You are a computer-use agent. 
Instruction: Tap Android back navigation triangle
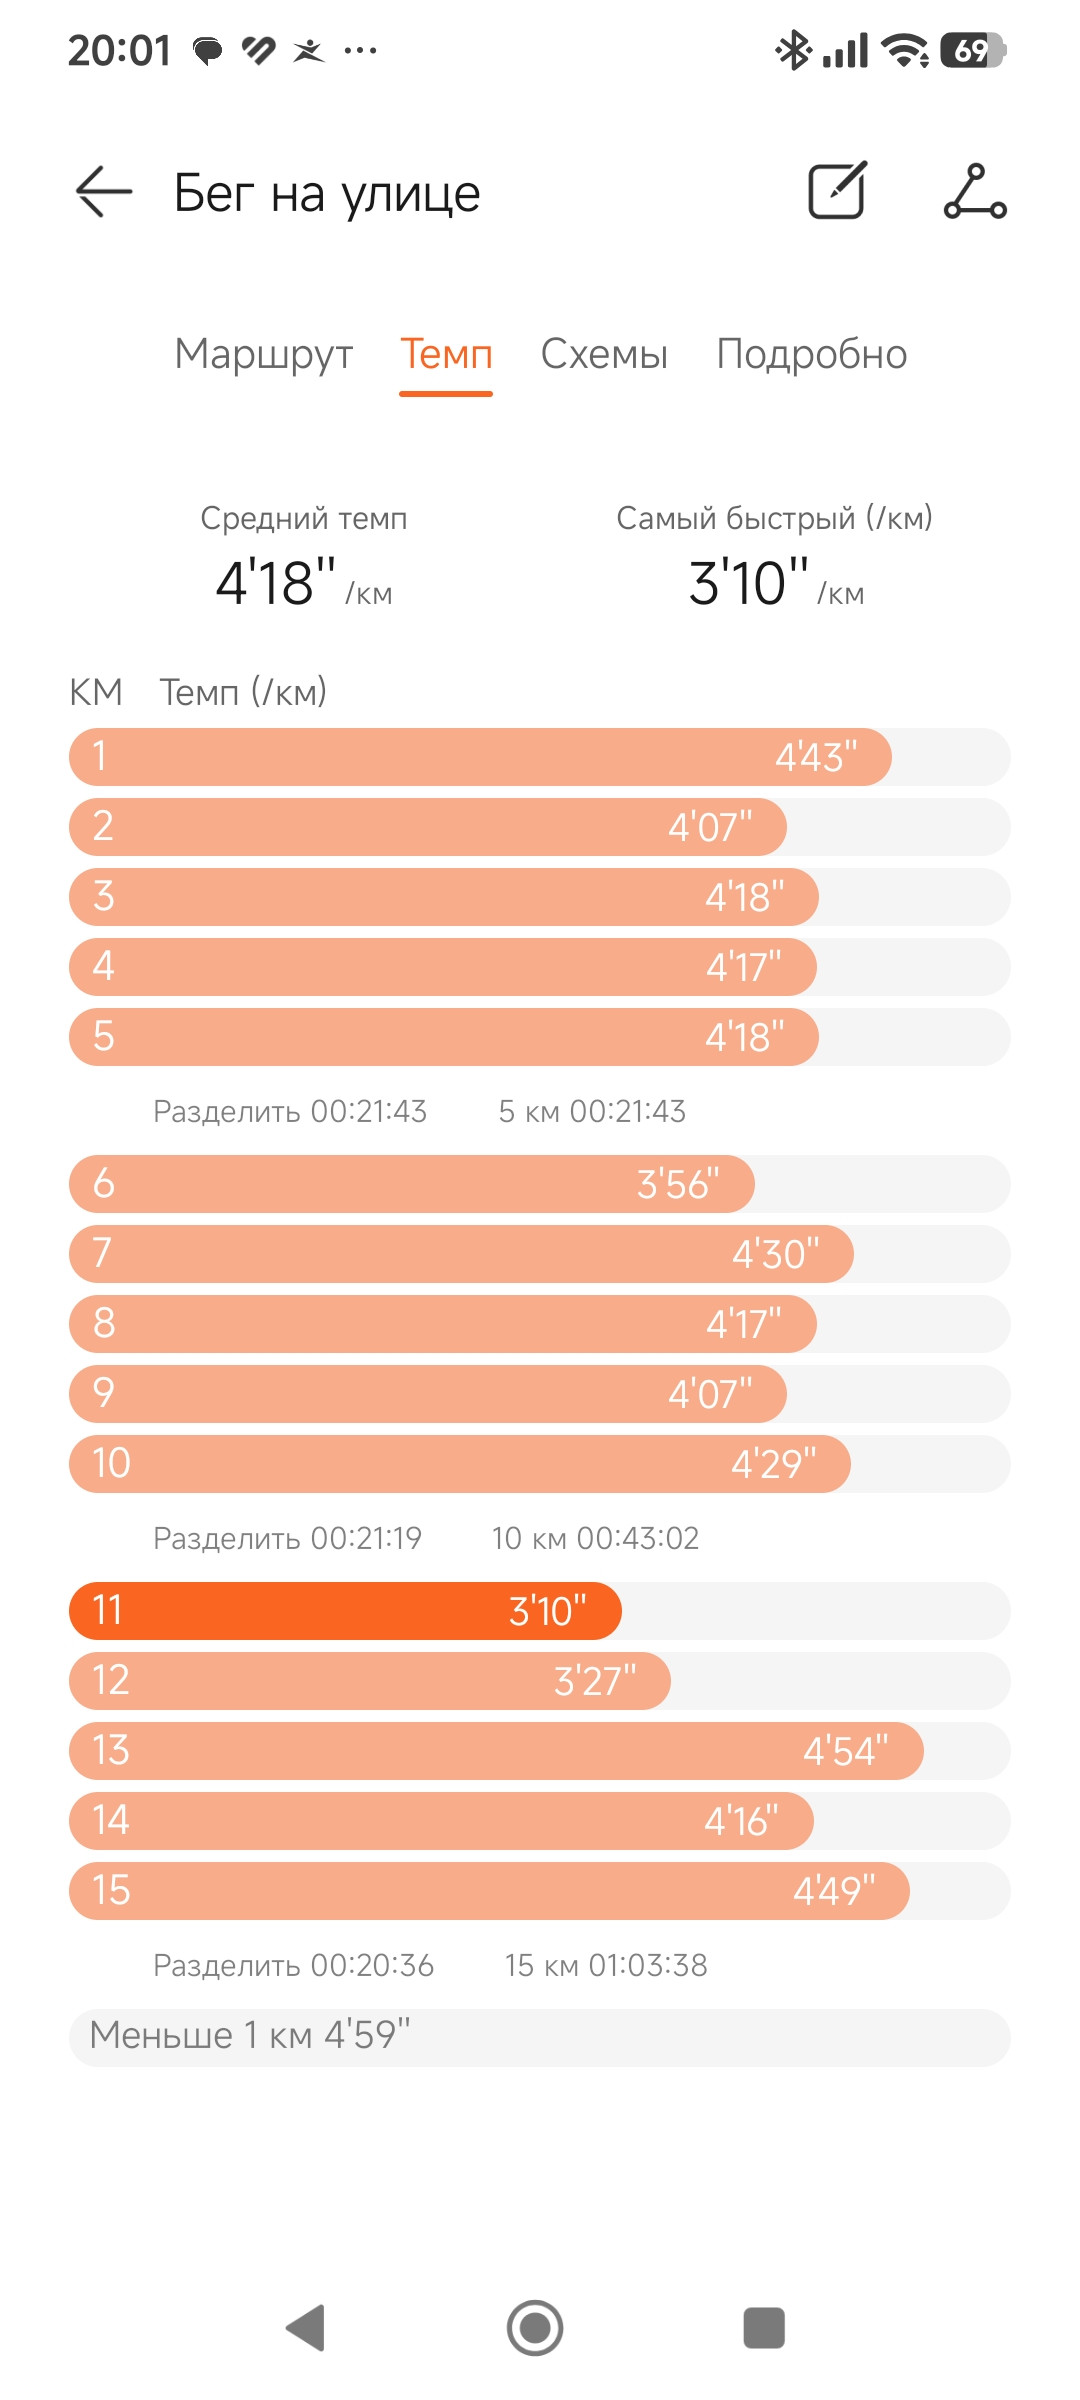pos(306,2327)
